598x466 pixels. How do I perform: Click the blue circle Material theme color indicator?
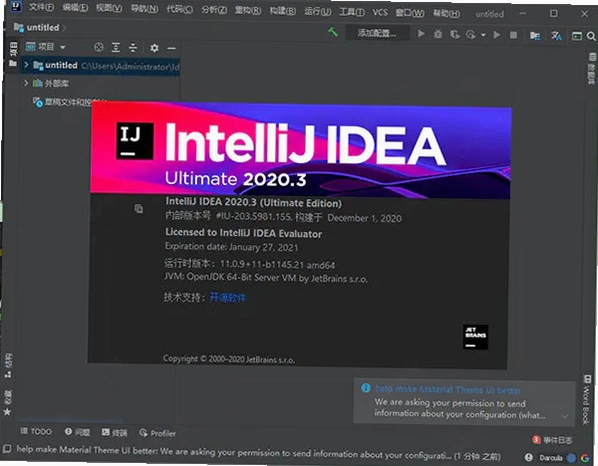(x=571, y=458)
